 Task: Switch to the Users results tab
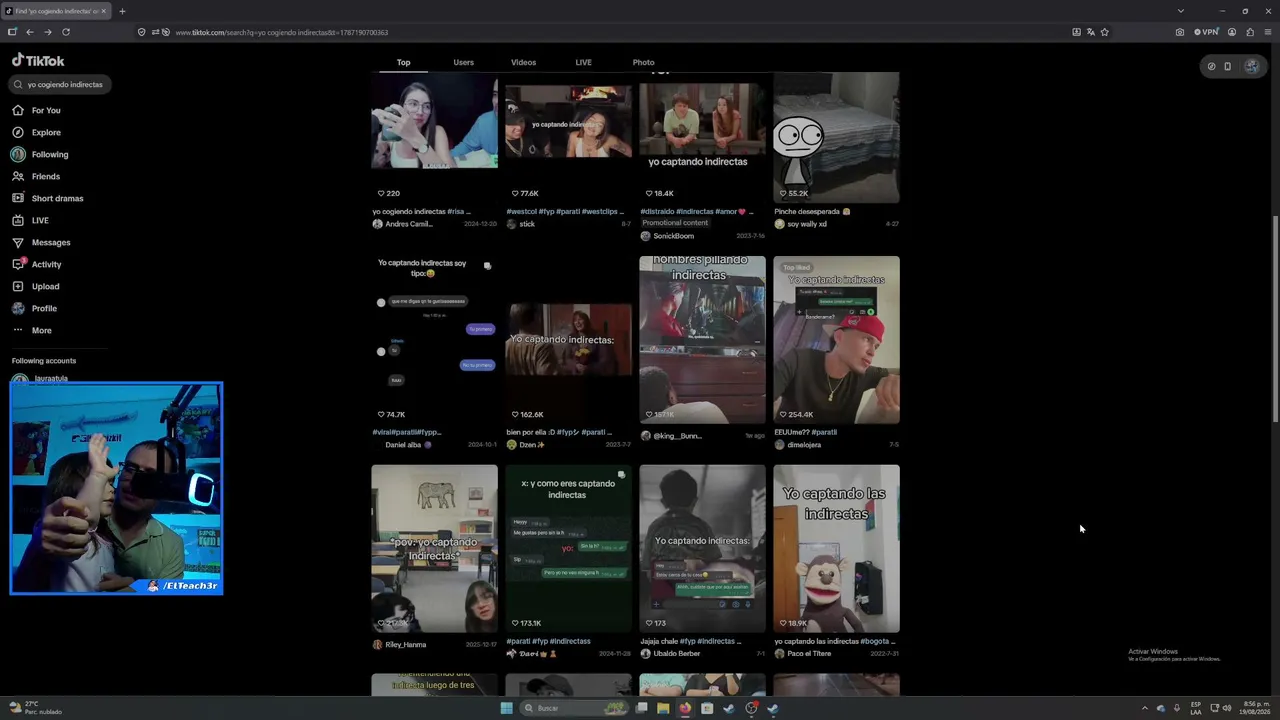click(463, 62)
